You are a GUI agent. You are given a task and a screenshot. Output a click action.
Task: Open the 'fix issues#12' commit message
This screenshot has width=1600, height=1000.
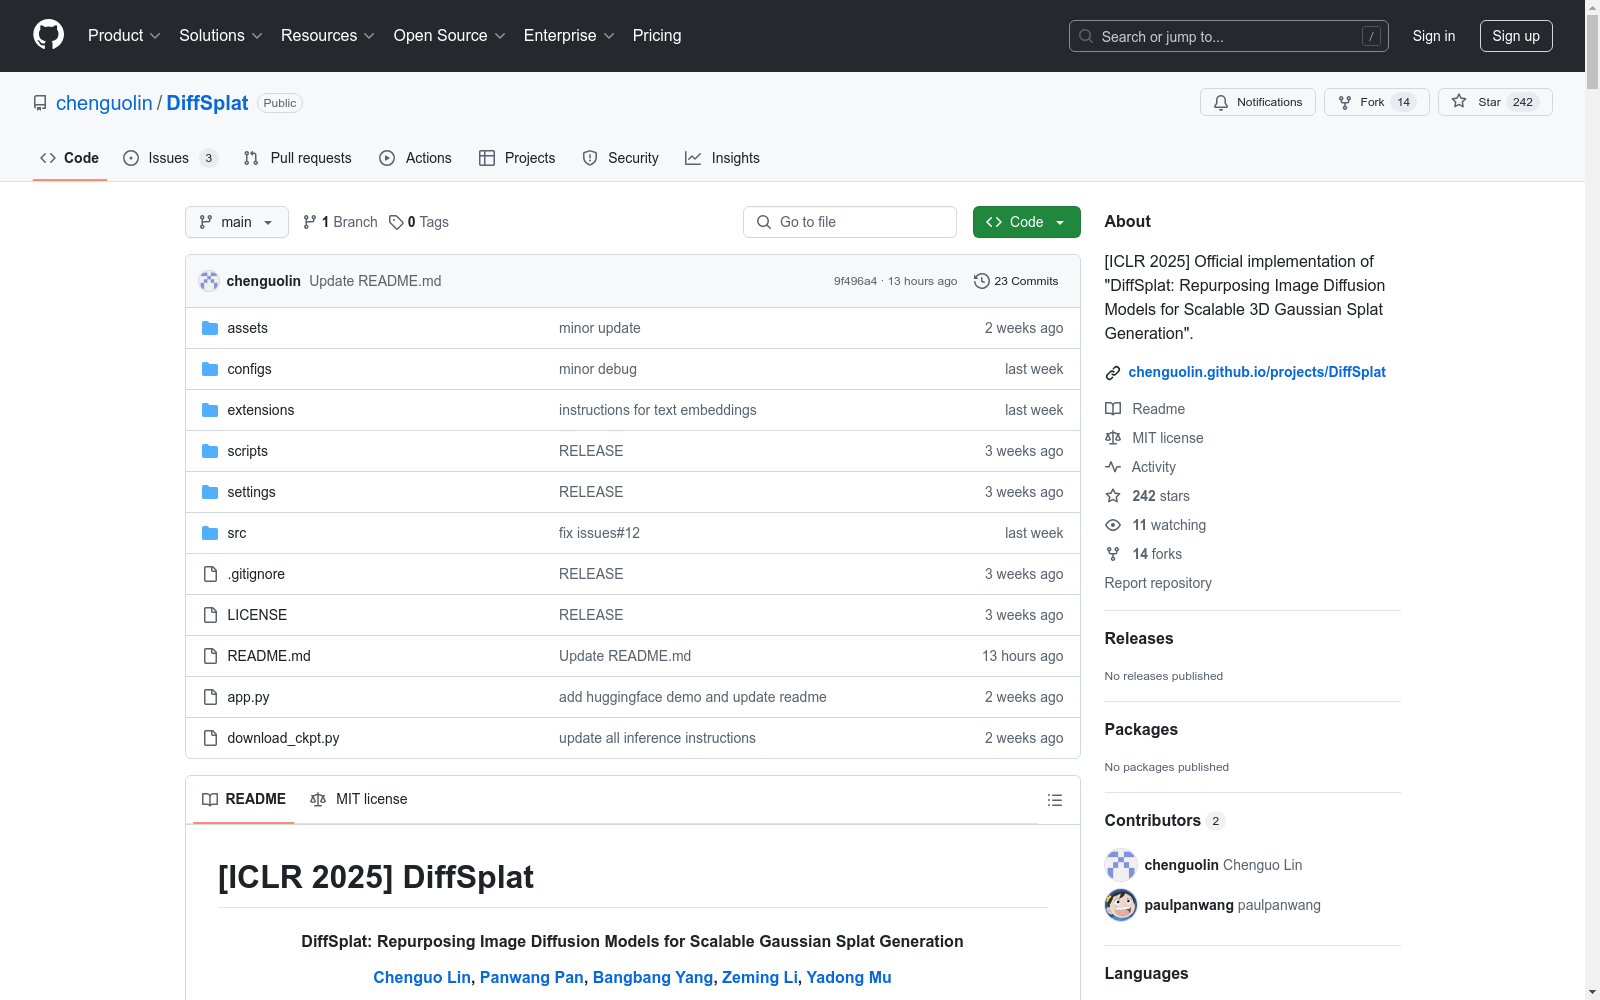click(x=599, y=533)
